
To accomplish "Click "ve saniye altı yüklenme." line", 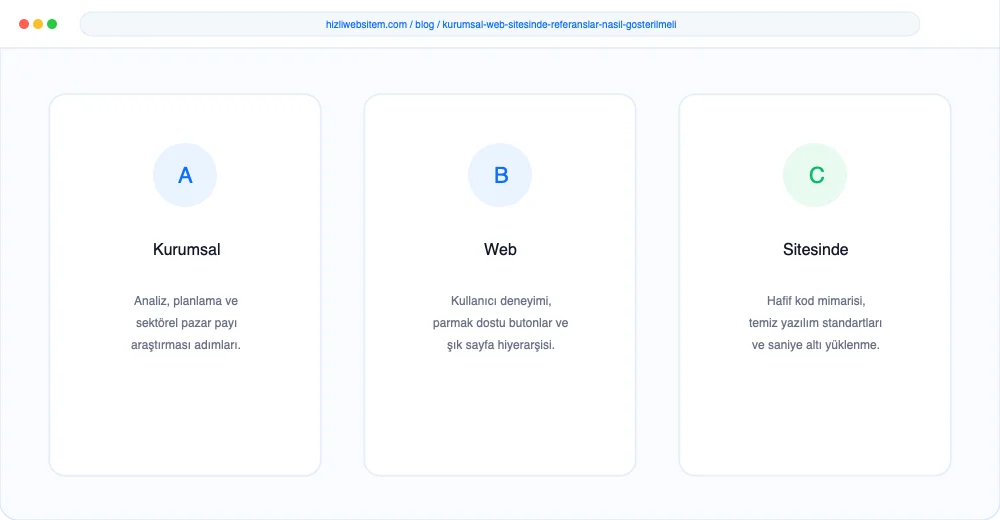I will coord(815,345).
